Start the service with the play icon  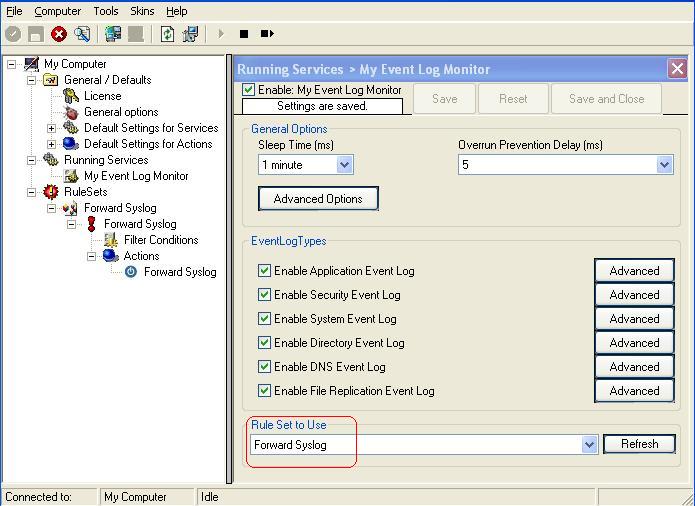tap(221, 34)
